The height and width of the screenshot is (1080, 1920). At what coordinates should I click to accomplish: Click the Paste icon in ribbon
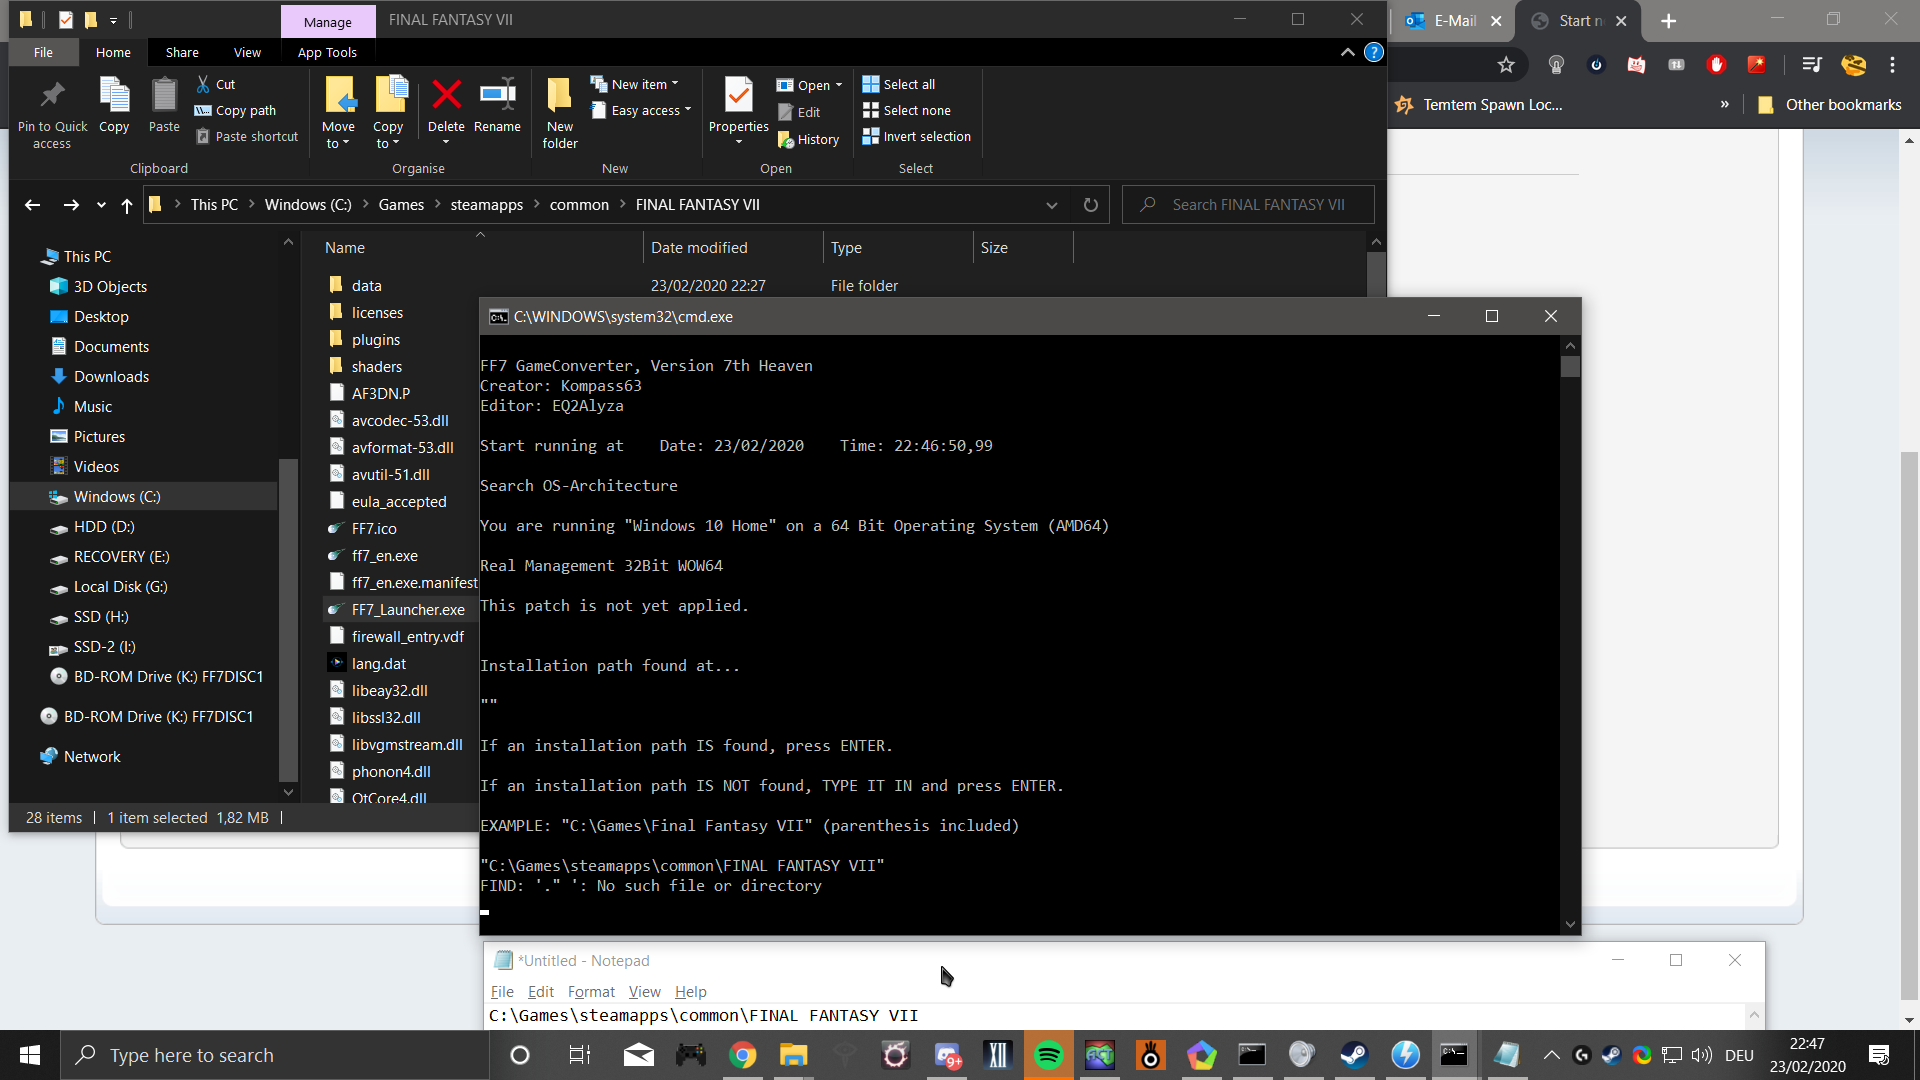[x=164, y=96]
